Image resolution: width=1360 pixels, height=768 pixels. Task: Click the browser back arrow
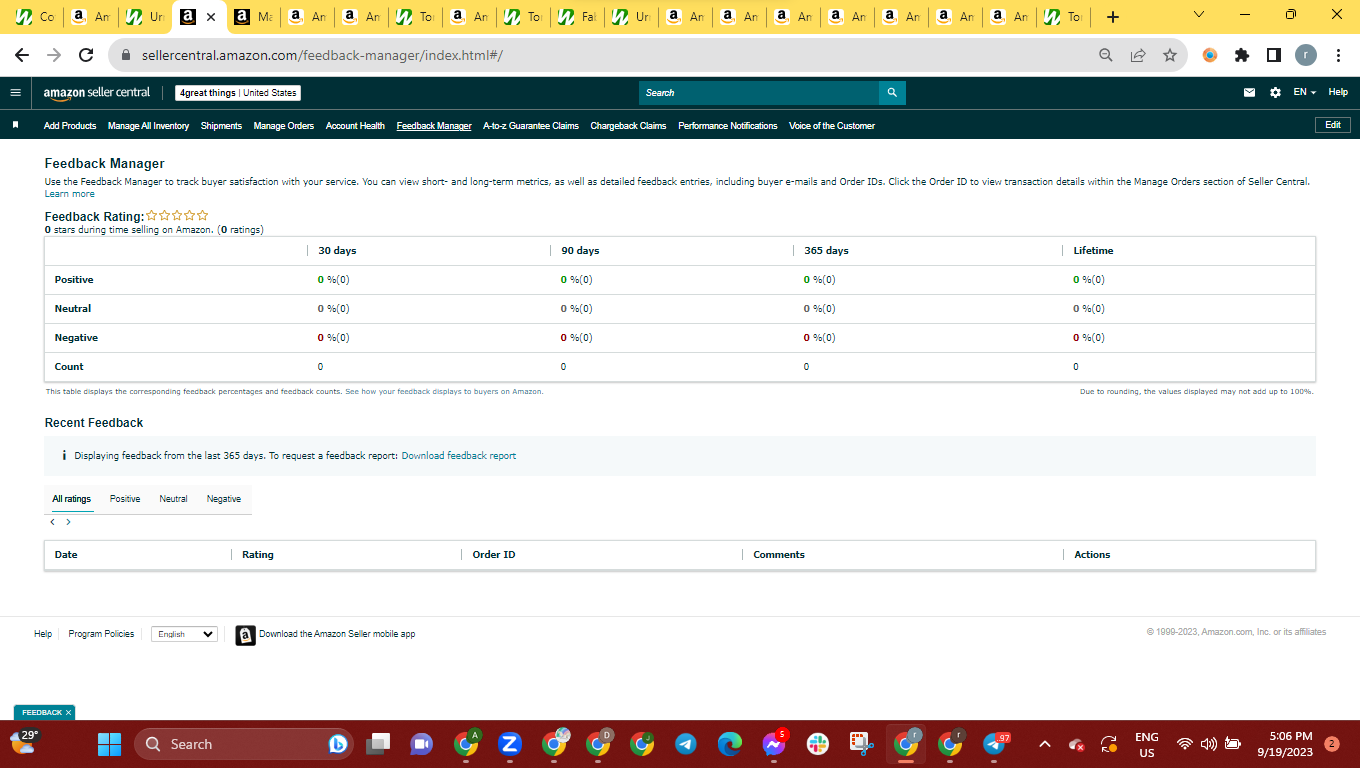pos(22,55)
